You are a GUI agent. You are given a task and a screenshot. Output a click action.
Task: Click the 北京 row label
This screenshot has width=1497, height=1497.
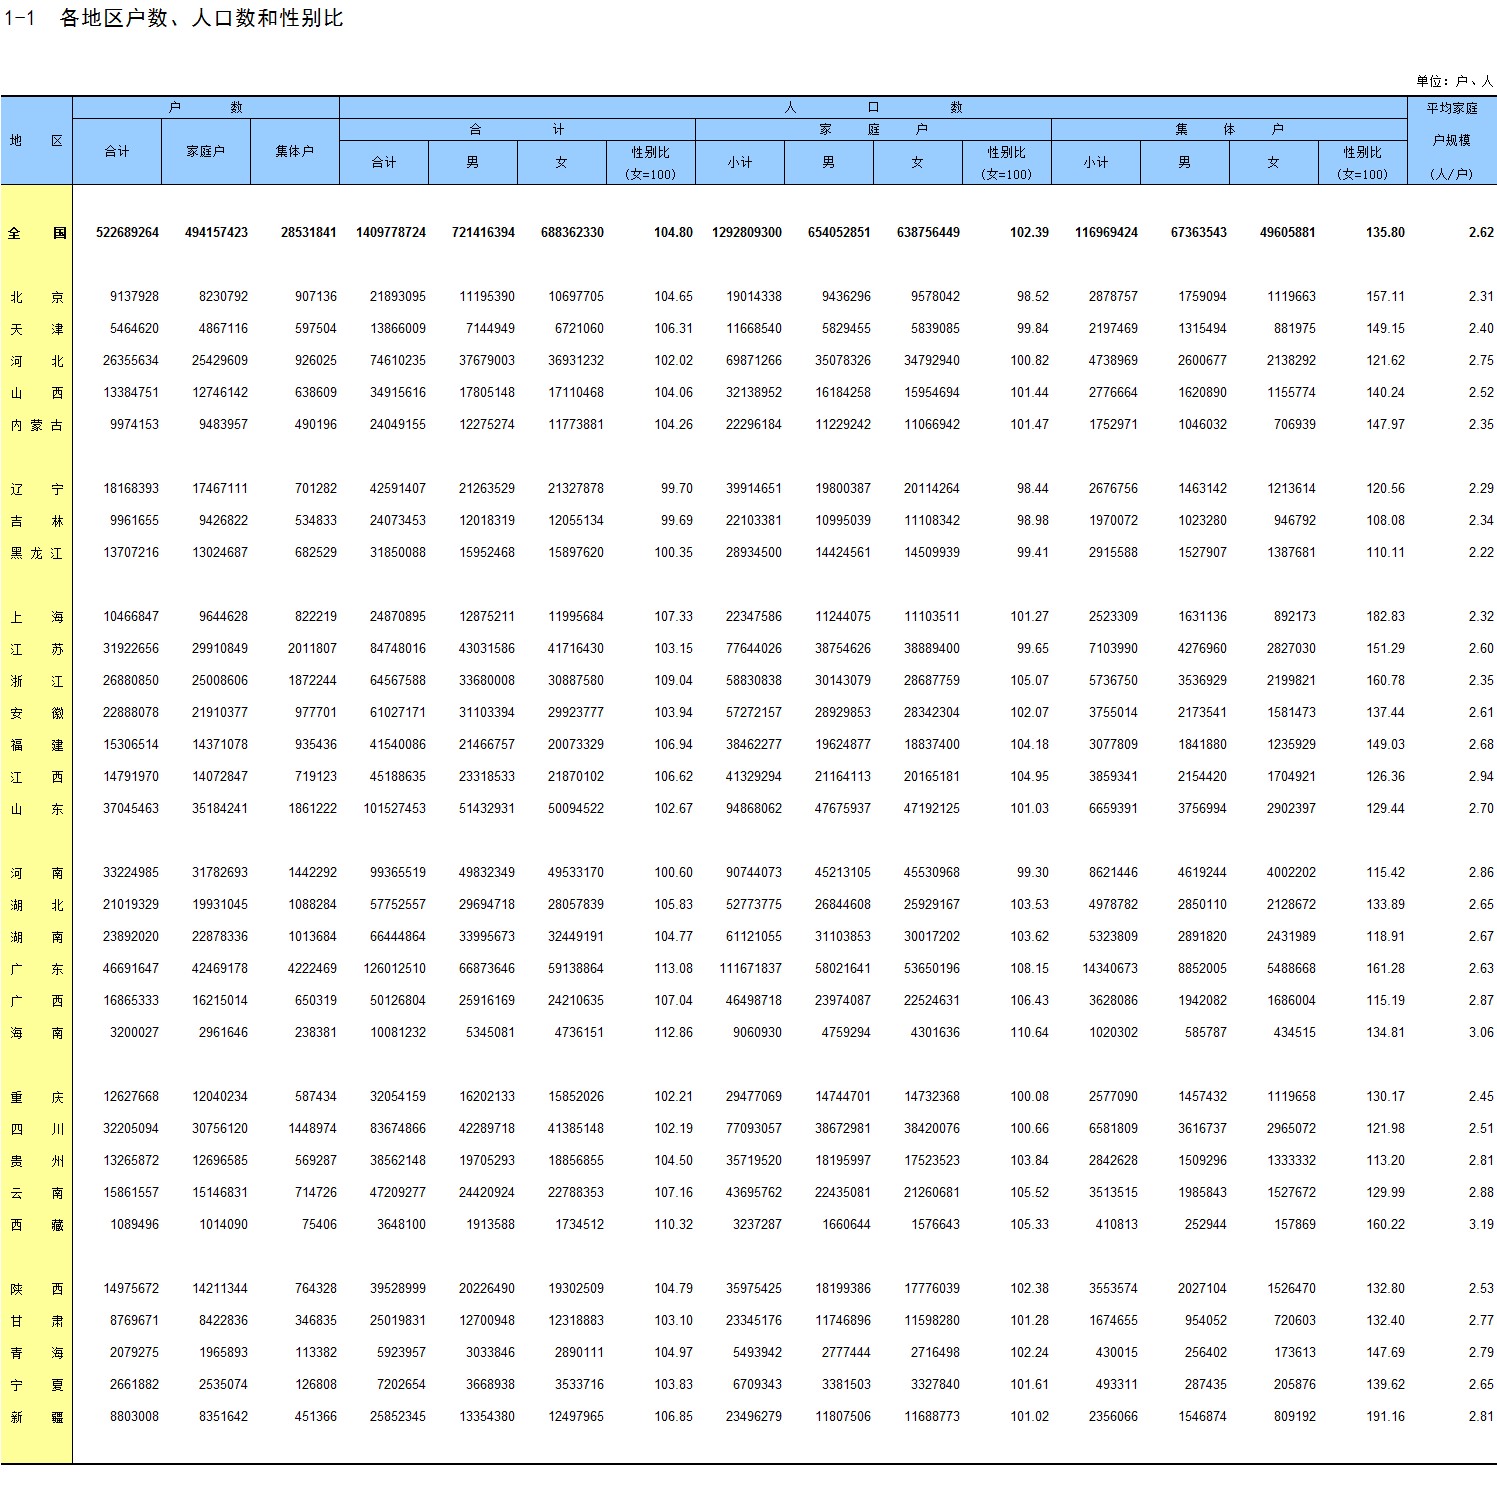pyautogui.click(x=36, y=297)
